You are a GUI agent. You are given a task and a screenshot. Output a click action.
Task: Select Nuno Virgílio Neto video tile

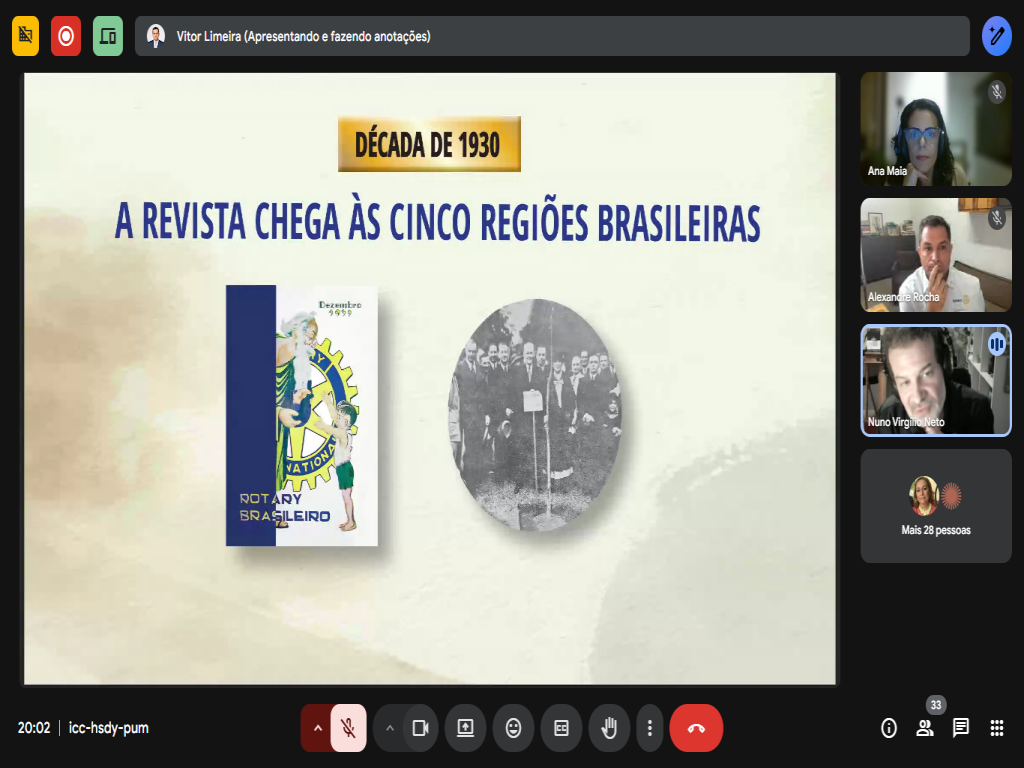[935, 381]
